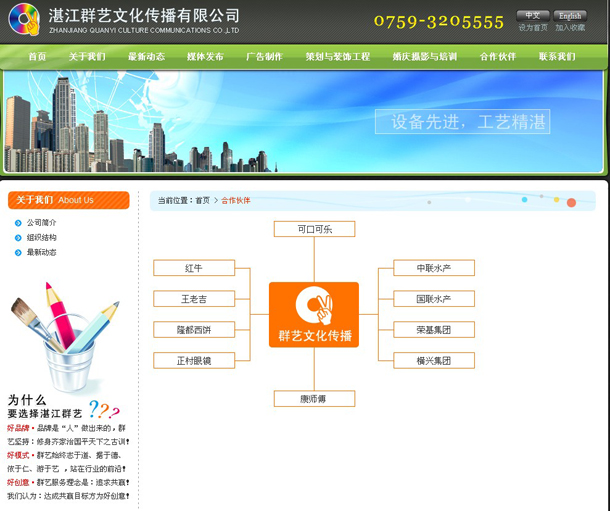Viewport: 610px width, 511px height.
Task: Click the bullet icon beside 最新动态
Action: coord(18,252)
